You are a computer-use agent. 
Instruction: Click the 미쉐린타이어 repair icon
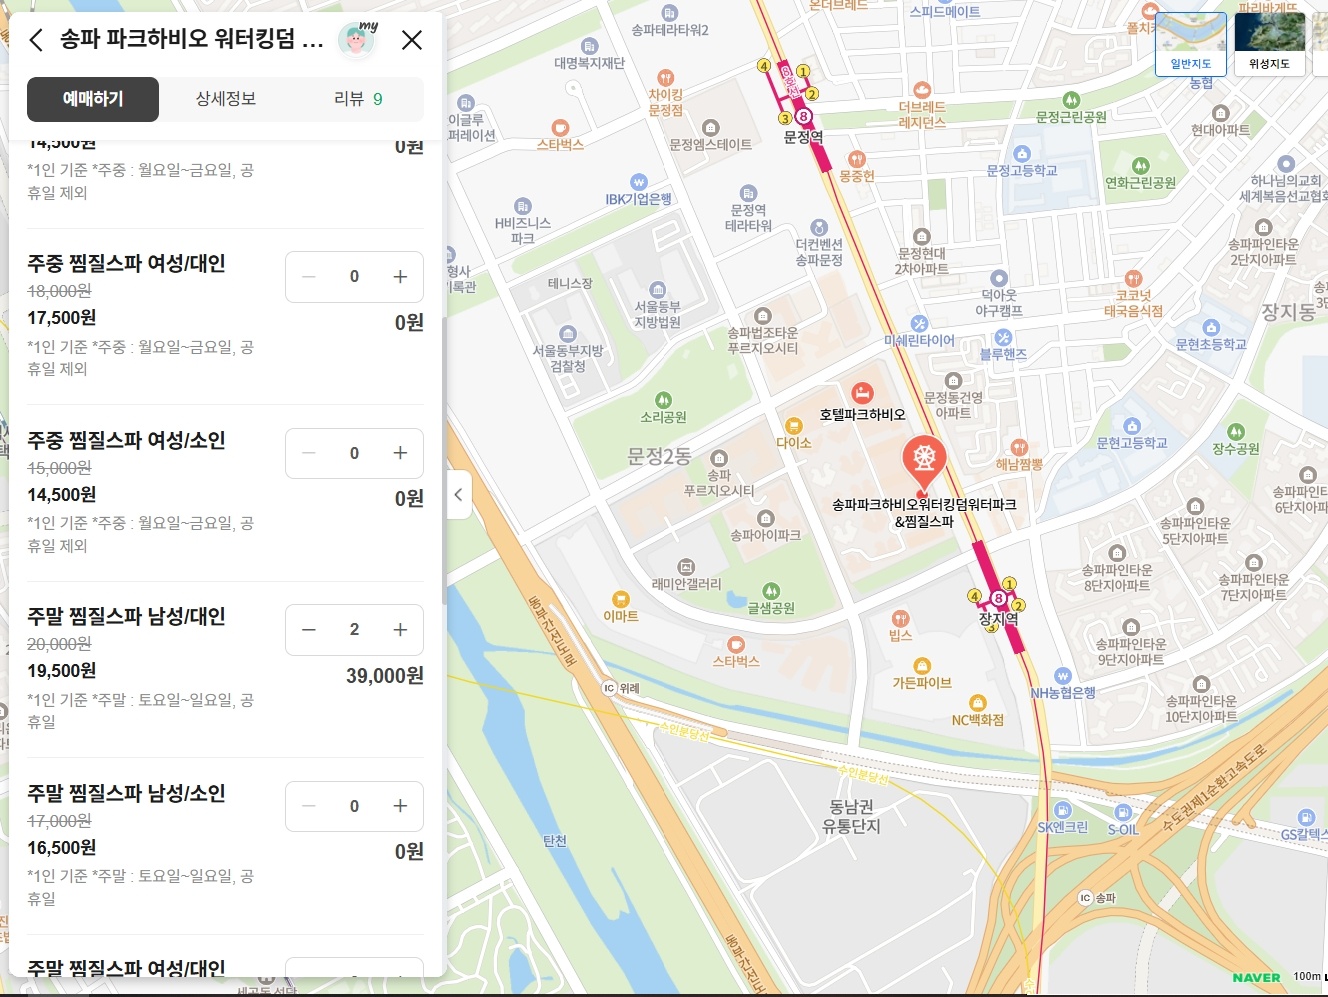919,323
